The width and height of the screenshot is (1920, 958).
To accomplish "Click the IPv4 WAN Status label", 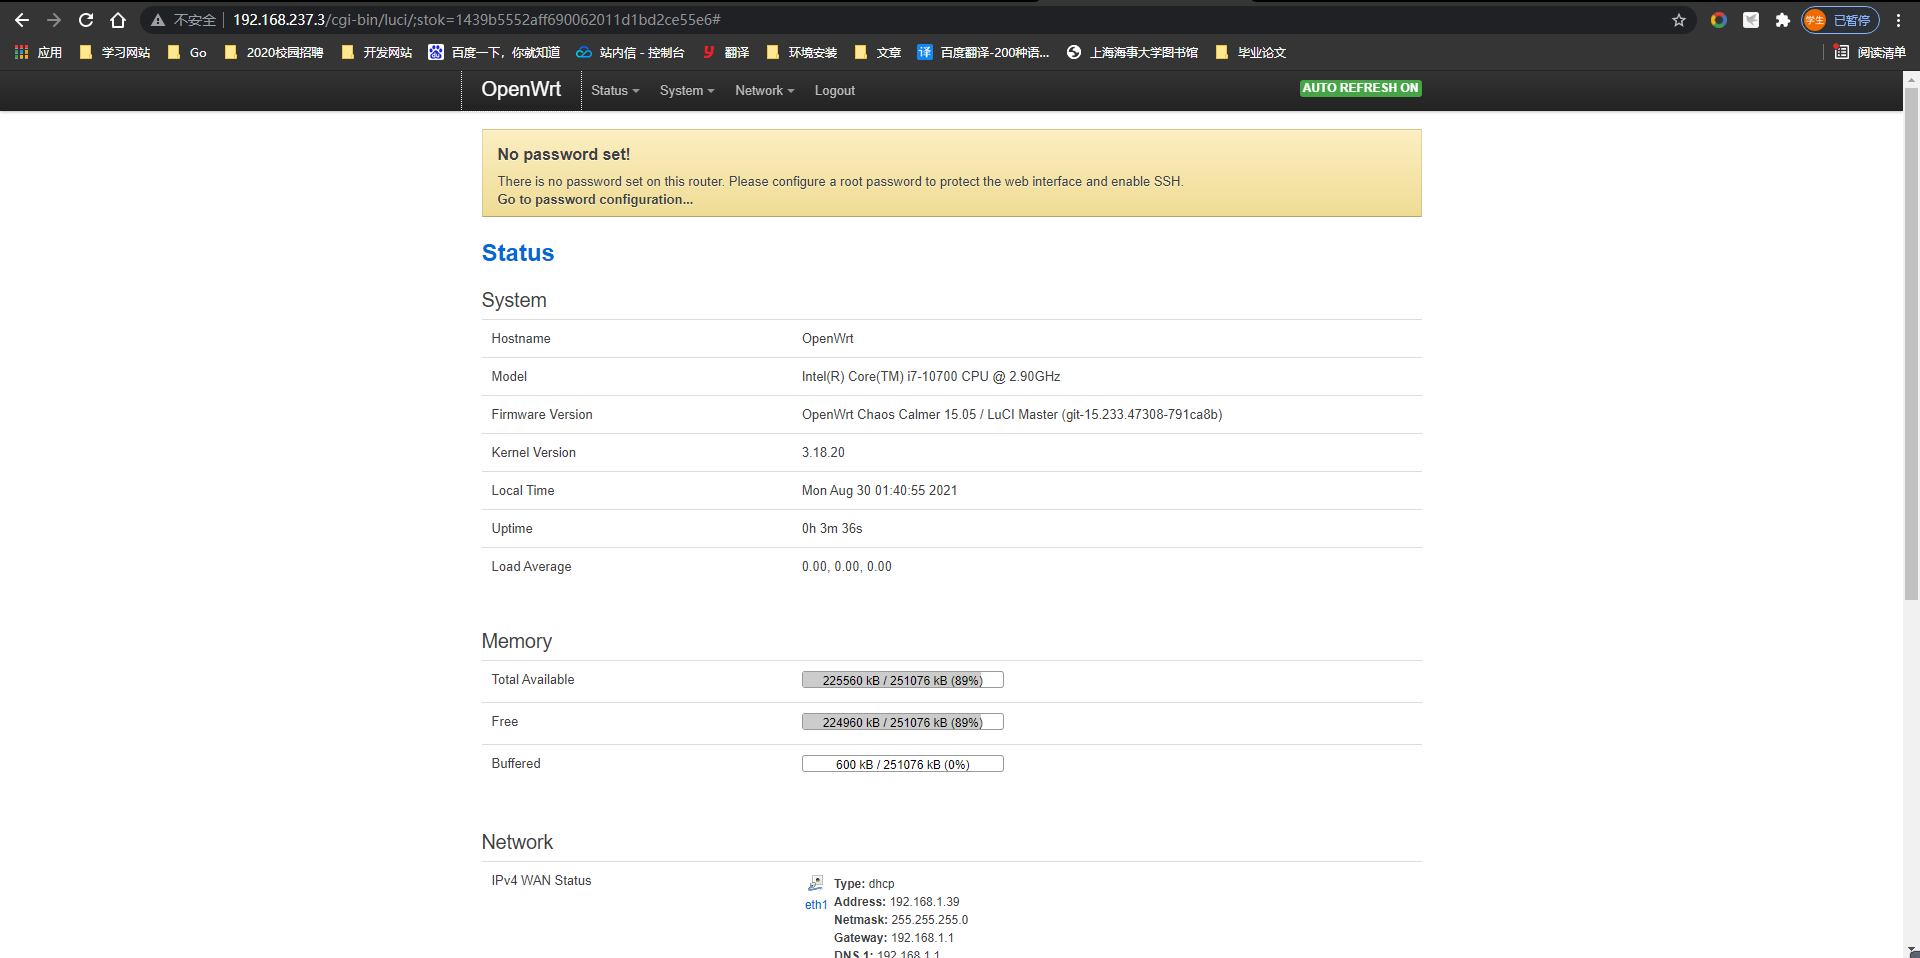I will pos(541,880).
